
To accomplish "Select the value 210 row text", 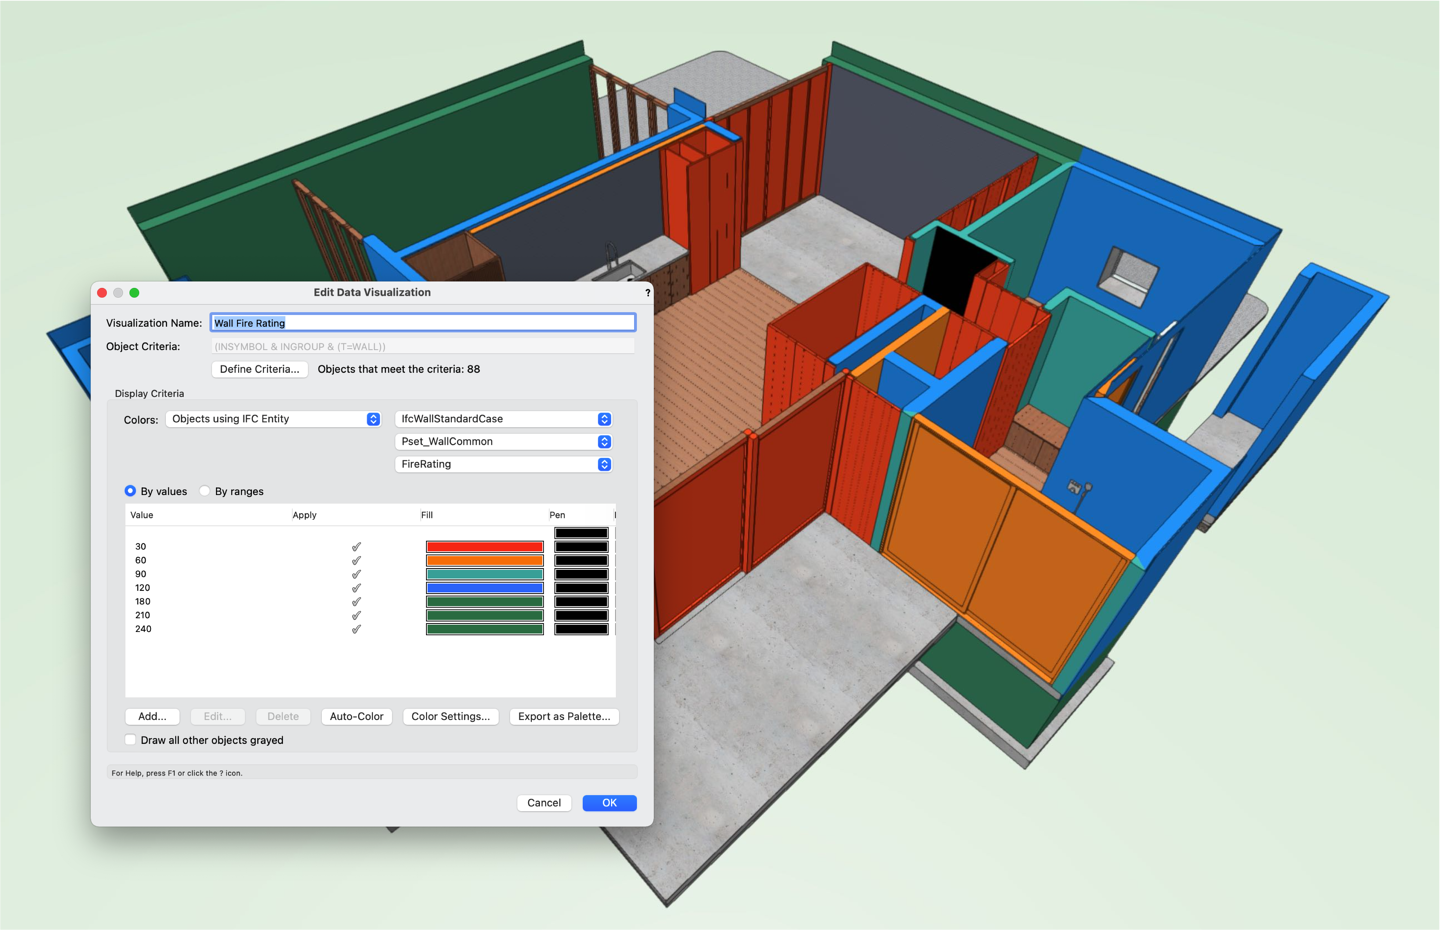I will click(143, 615).
